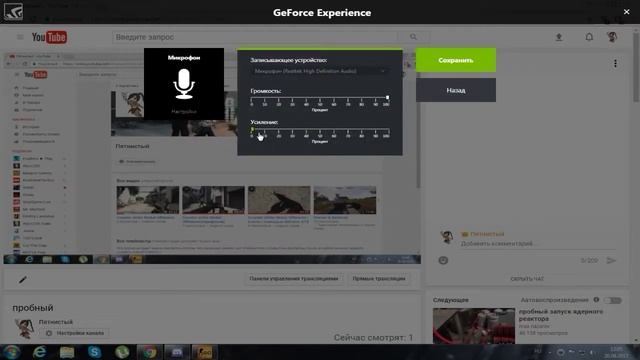
Task: Click the GeForce Experience logo icon
Action: point(13,11)
